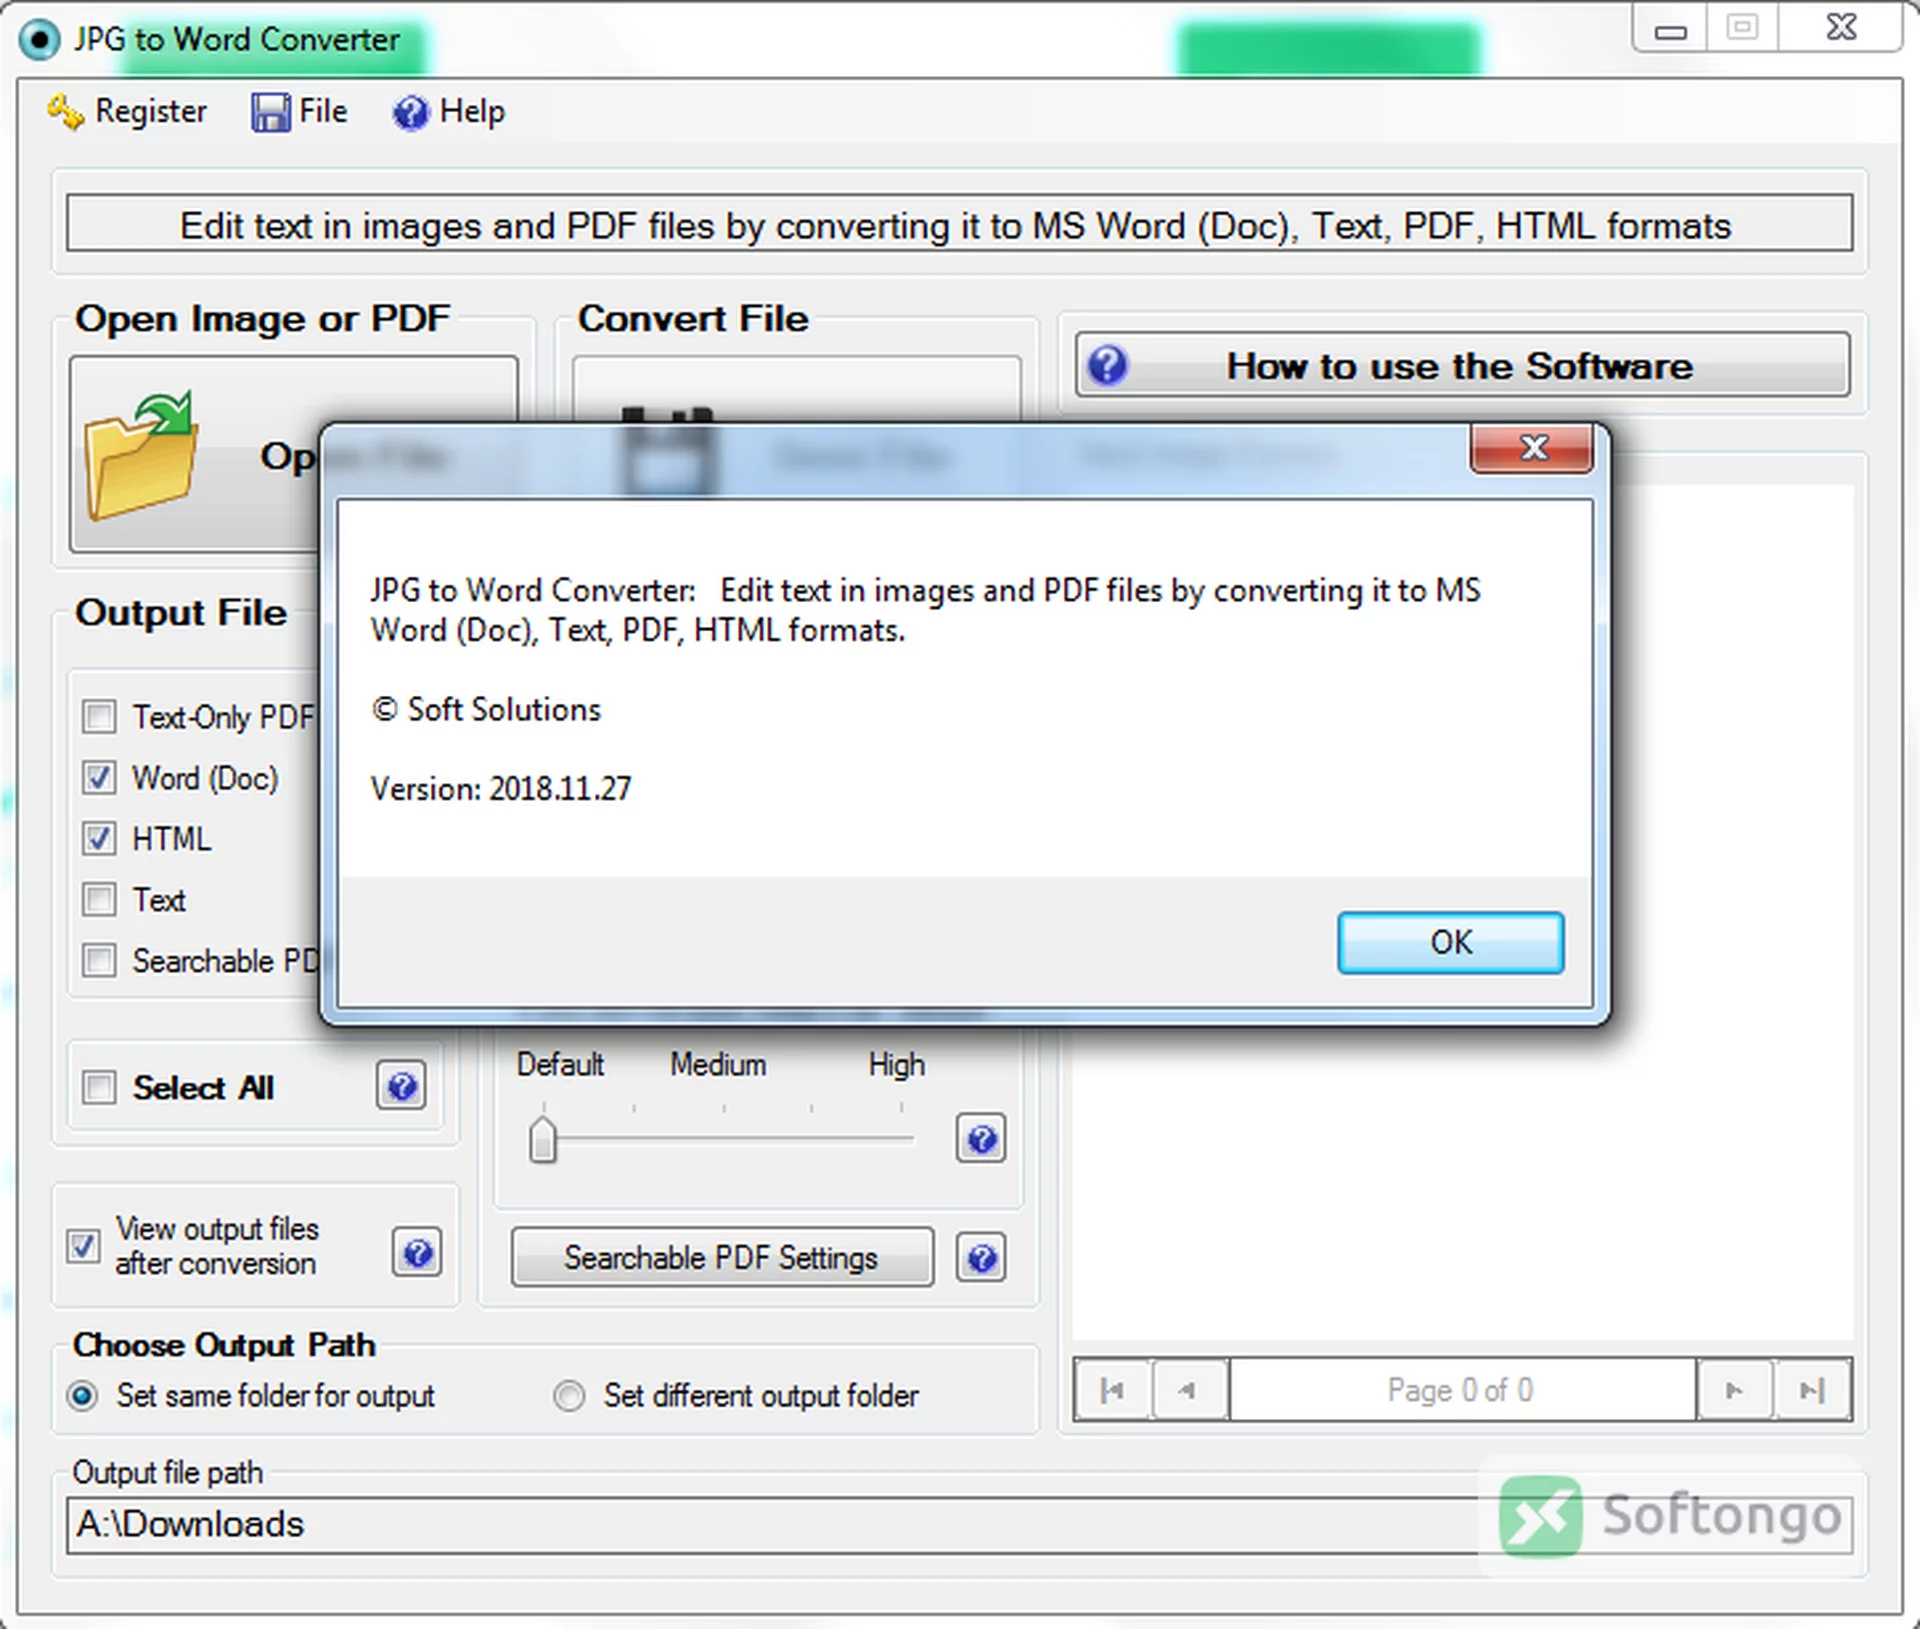The height and width of the screenshot is (1629, 1920).
Task: Click the Version: 2018.11.27 text
Action: point(501,789)
